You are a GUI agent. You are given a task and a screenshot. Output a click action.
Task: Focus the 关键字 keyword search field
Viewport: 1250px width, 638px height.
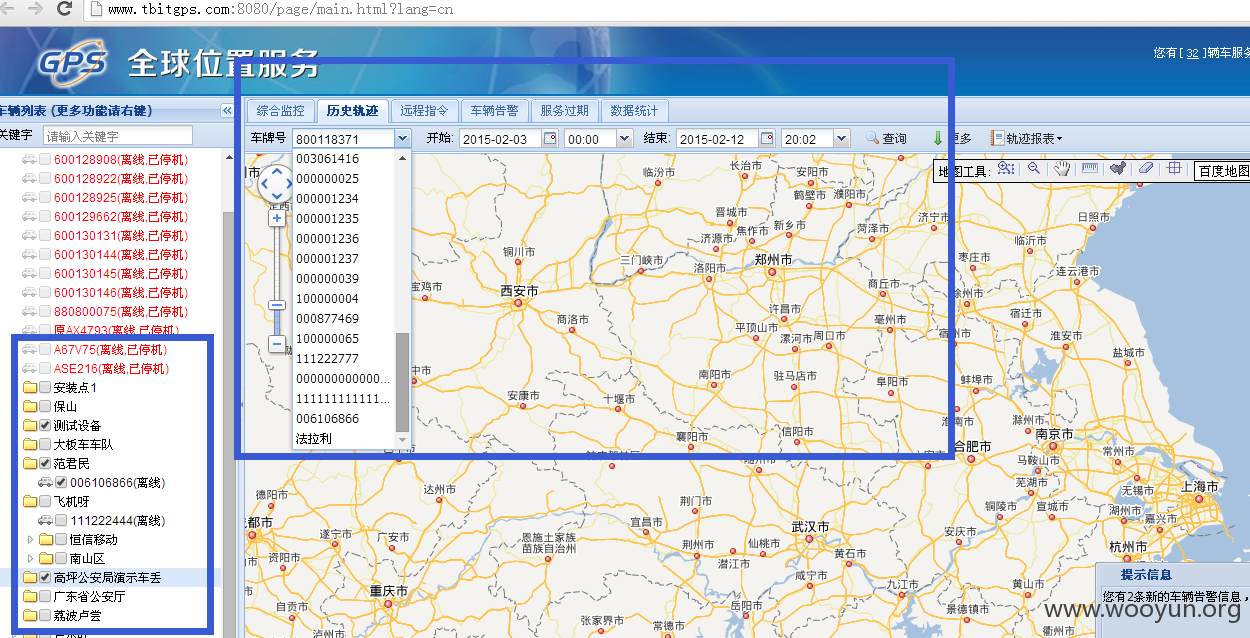coord(117,136)
